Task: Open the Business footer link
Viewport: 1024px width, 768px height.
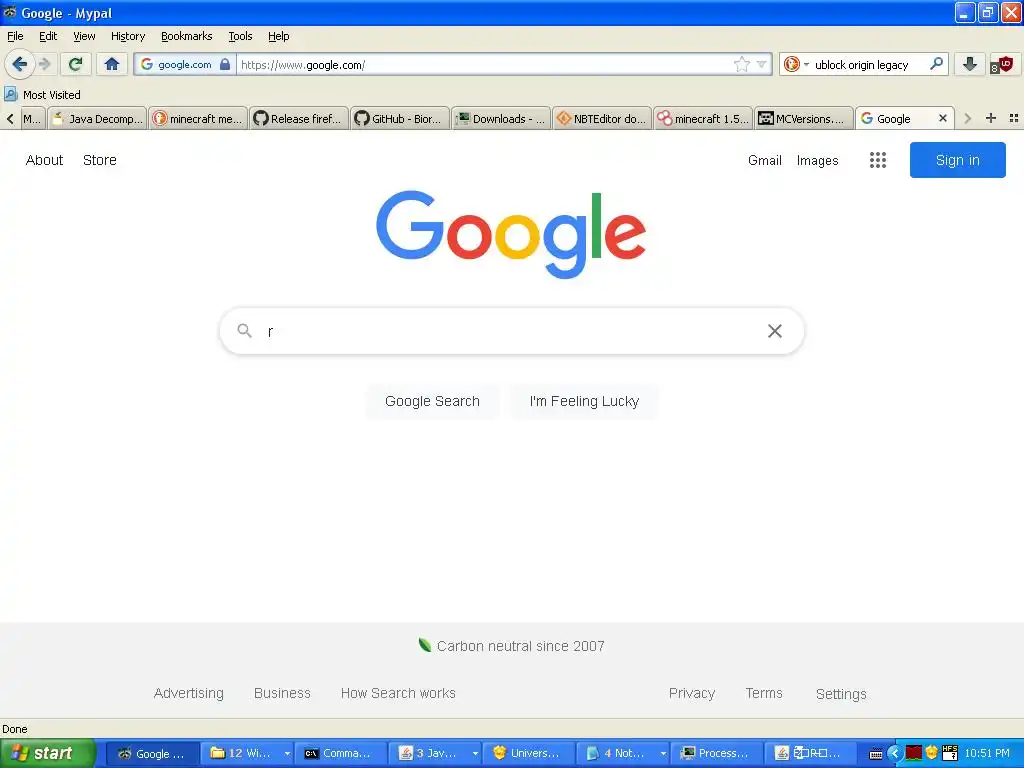Action: (x=282, y=693)
